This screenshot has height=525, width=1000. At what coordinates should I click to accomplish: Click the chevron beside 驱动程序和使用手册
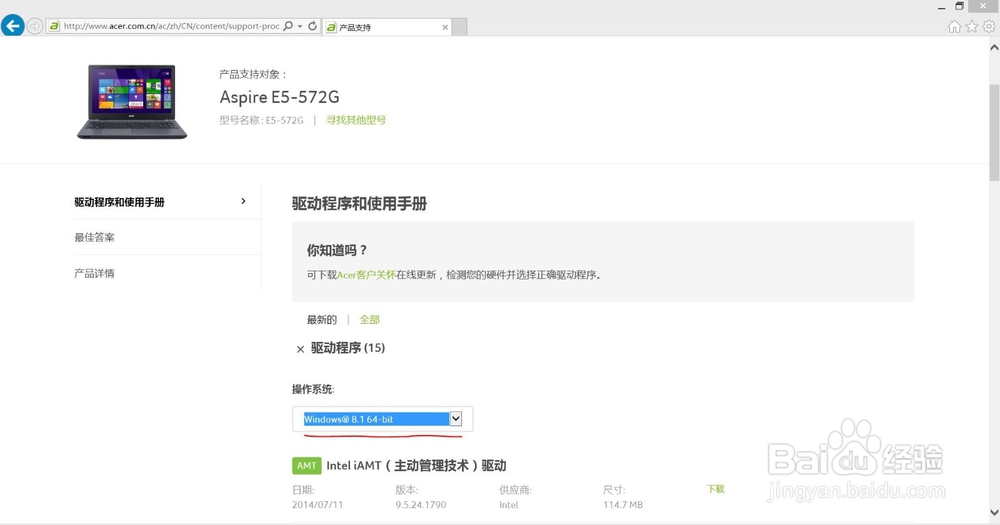pos(243,201)
